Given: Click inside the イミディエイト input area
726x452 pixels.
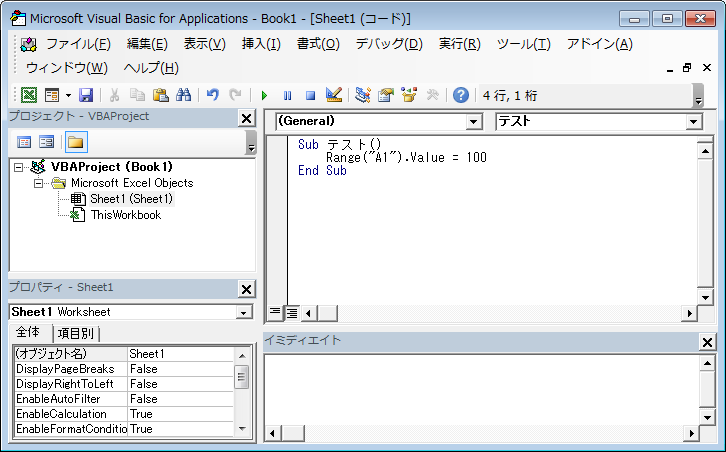Looking at the screenshot, I should (482, 390).
